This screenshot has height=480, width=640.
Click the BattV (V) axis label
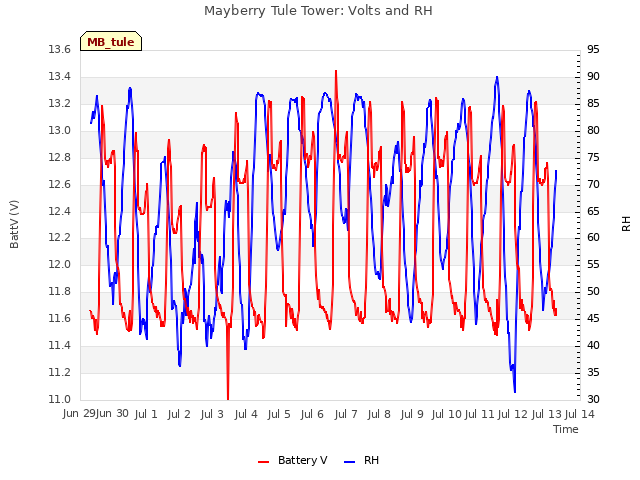click(x=14, y=224)
